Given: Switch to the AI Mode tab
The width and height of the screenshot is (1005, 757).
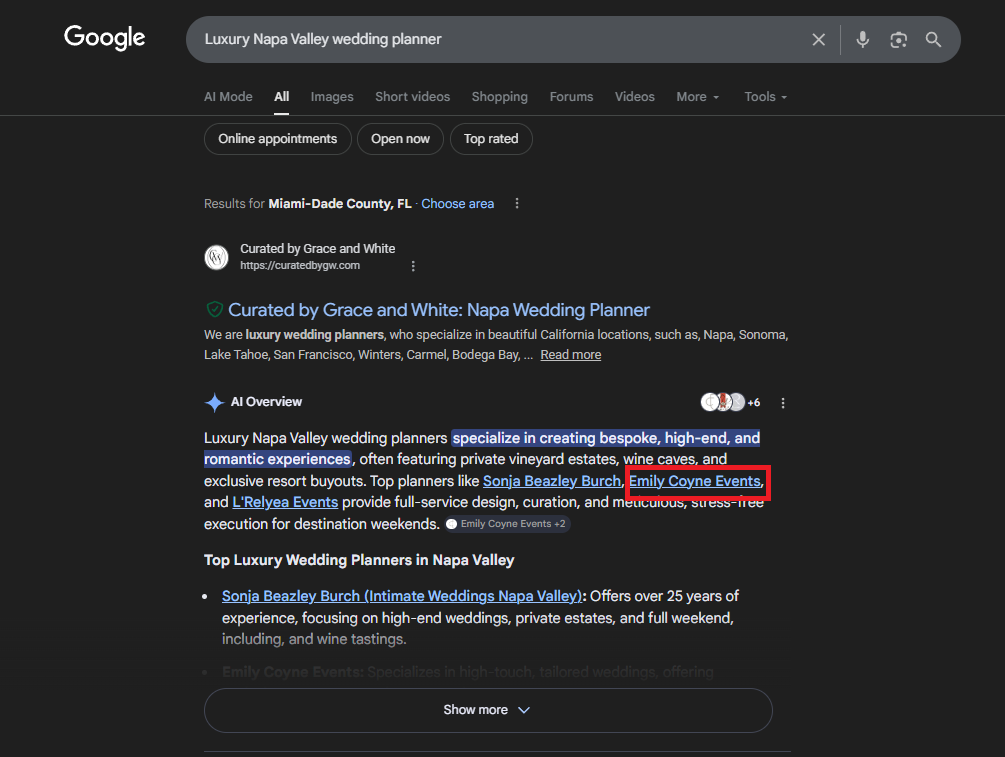Looking at the screenshot, I should pos(228,97).
